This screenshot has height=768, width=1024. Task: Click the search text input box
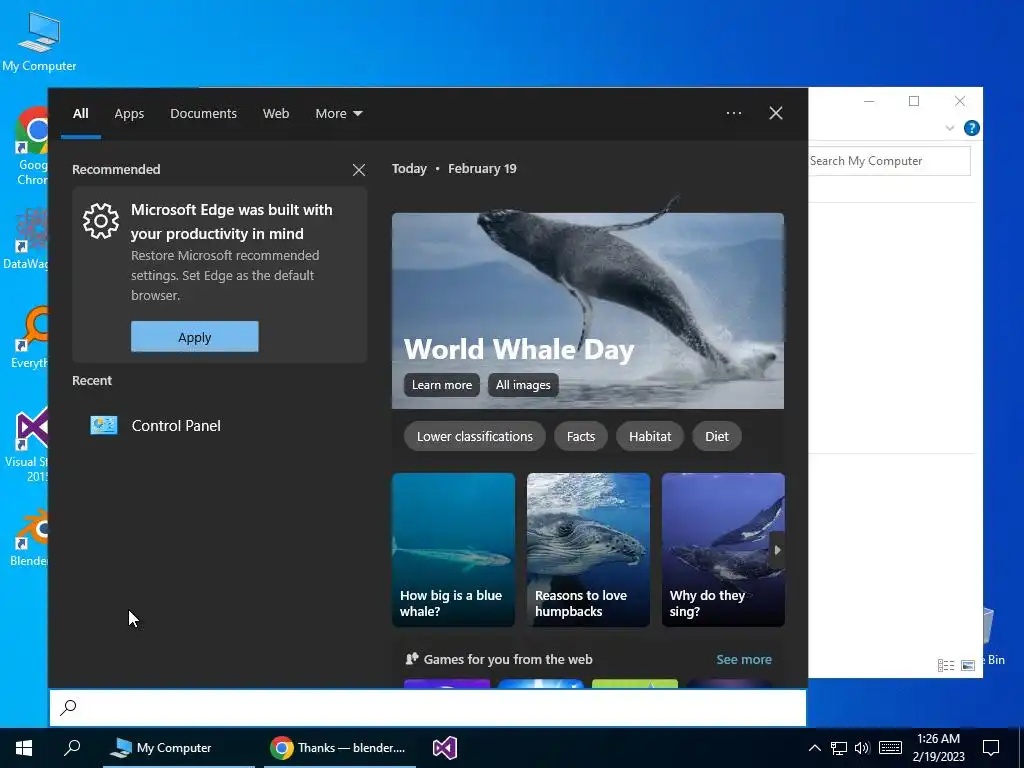pos(428,707)
